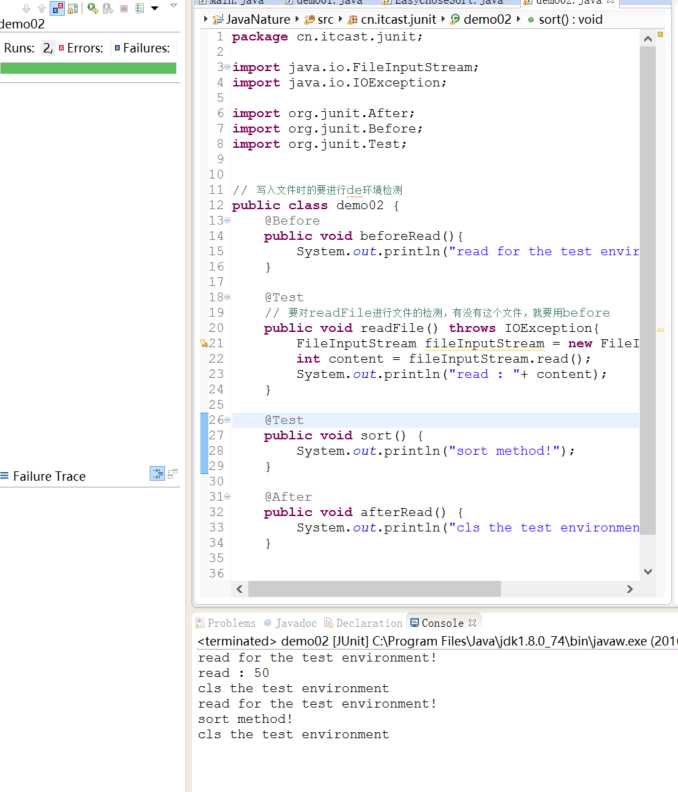Collapse the import block at line 3
The width and height of the screenshot is (678, 792).
[227, 67]
